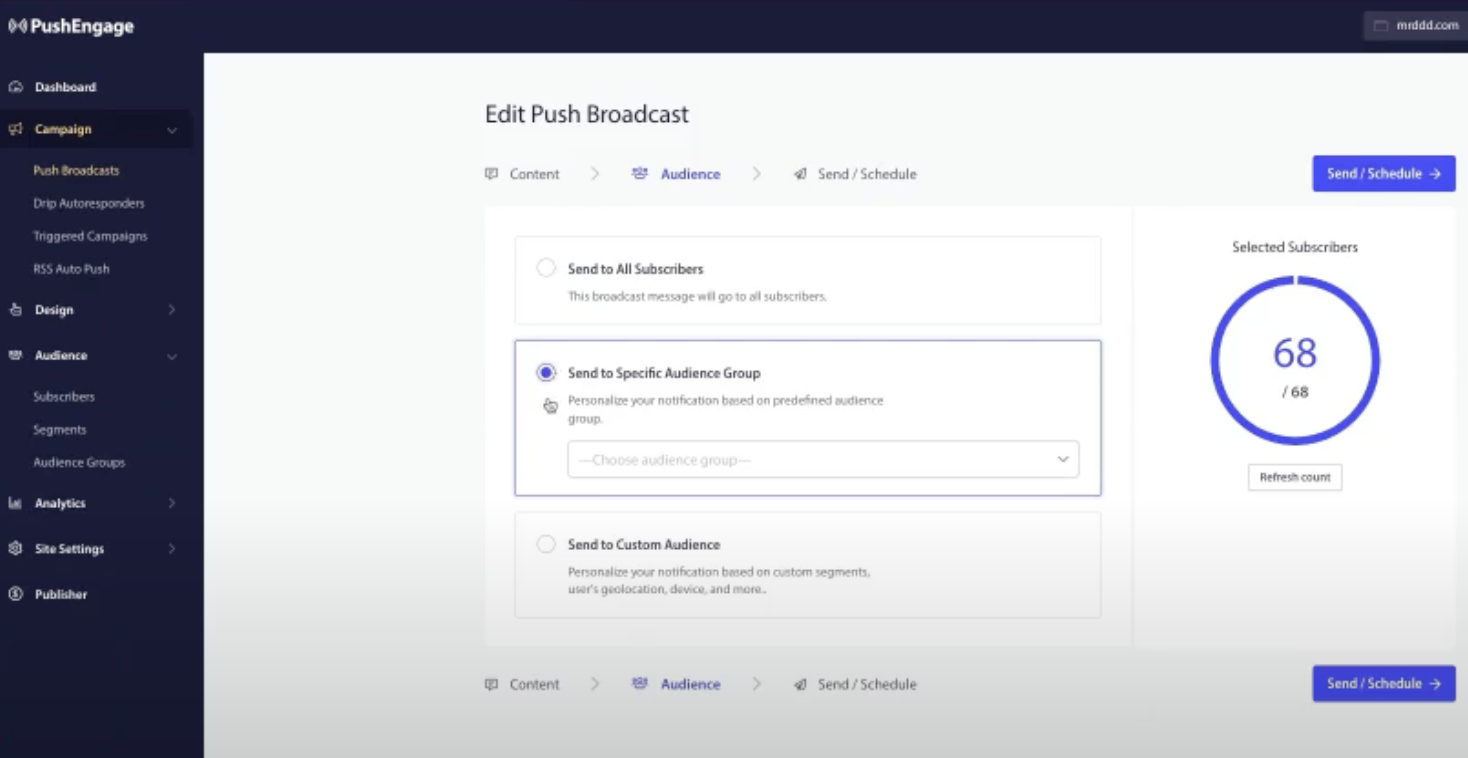The width and height of the screenshot is (1468, 758).
Task: Click the Send / Schedule button
Action: 1383,173
